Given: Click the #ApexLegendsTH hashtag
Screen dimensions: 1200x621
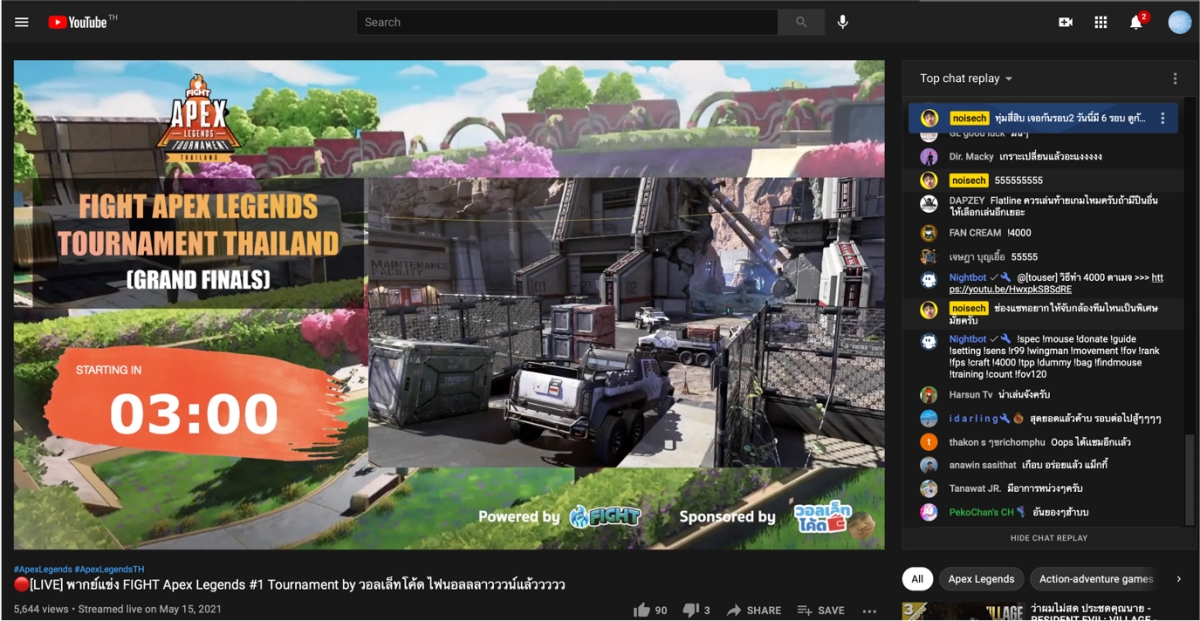Looking at the screenshot, I should click(x=109, y=568).
